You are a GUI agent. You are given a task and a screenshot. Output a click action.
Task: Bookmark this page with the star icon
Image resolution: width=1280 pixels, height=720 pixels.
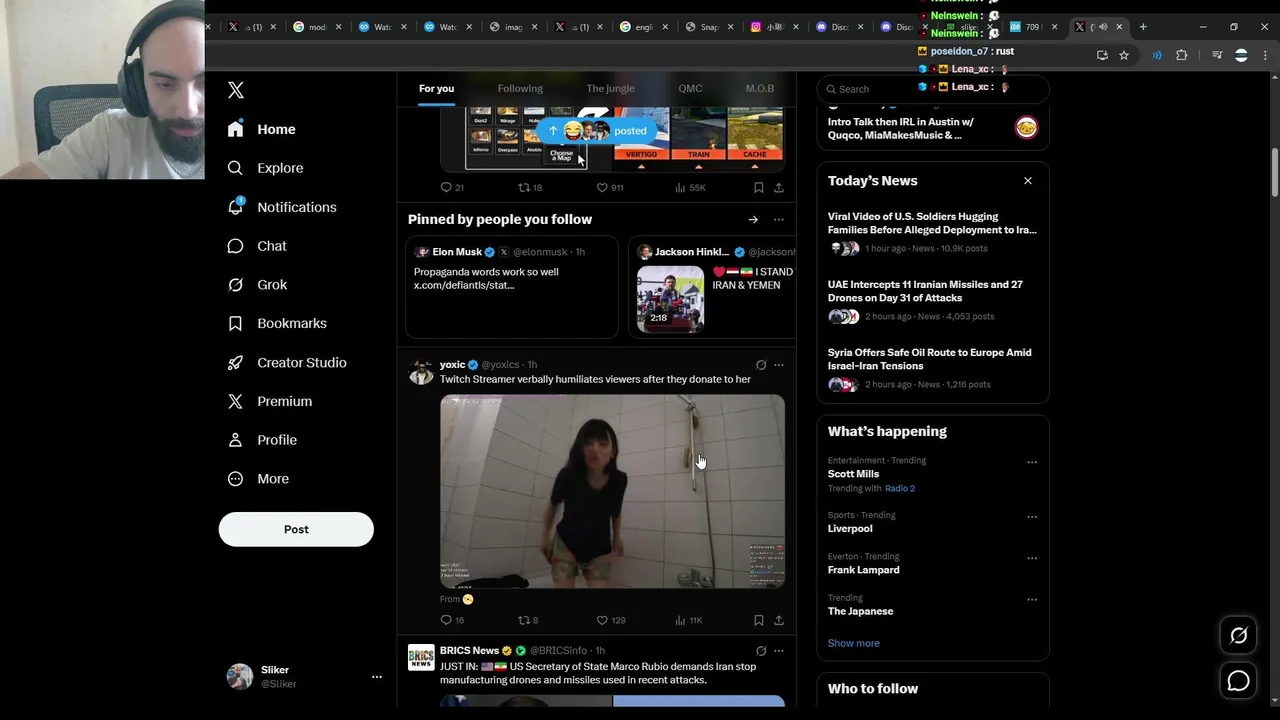click(x=1124, y=55)
